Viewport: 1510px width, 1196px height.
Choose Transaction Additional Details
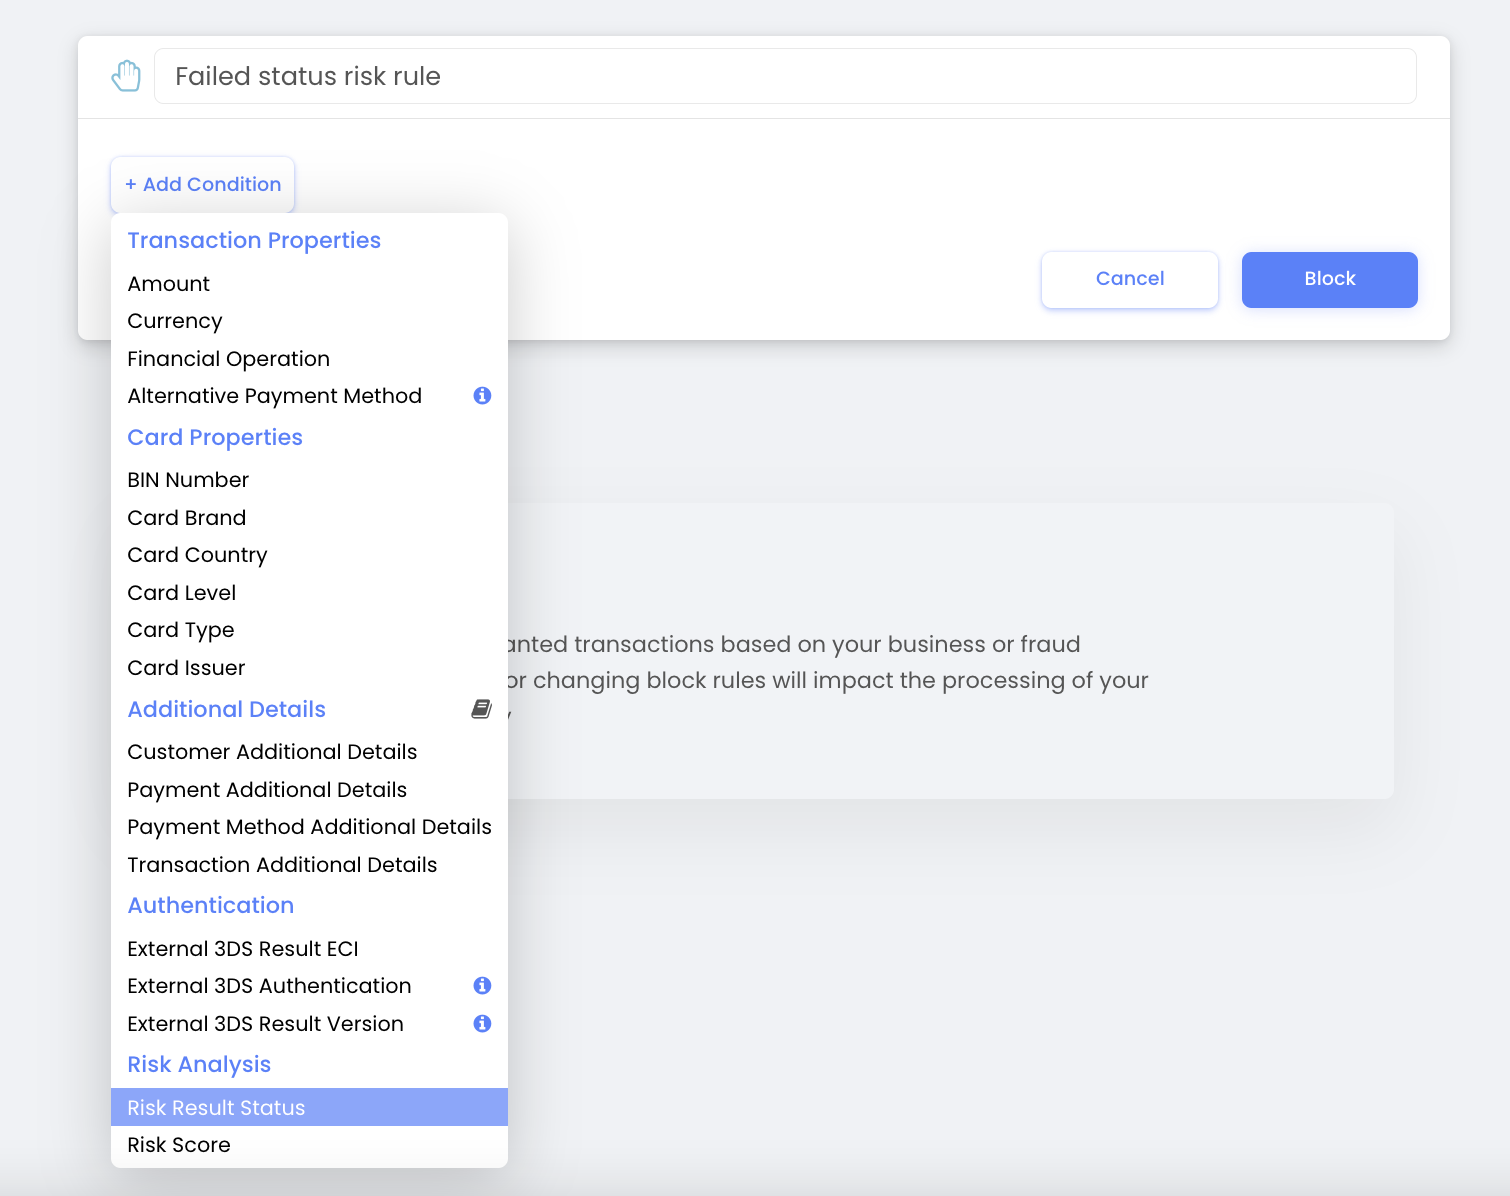tap(309, 865)
